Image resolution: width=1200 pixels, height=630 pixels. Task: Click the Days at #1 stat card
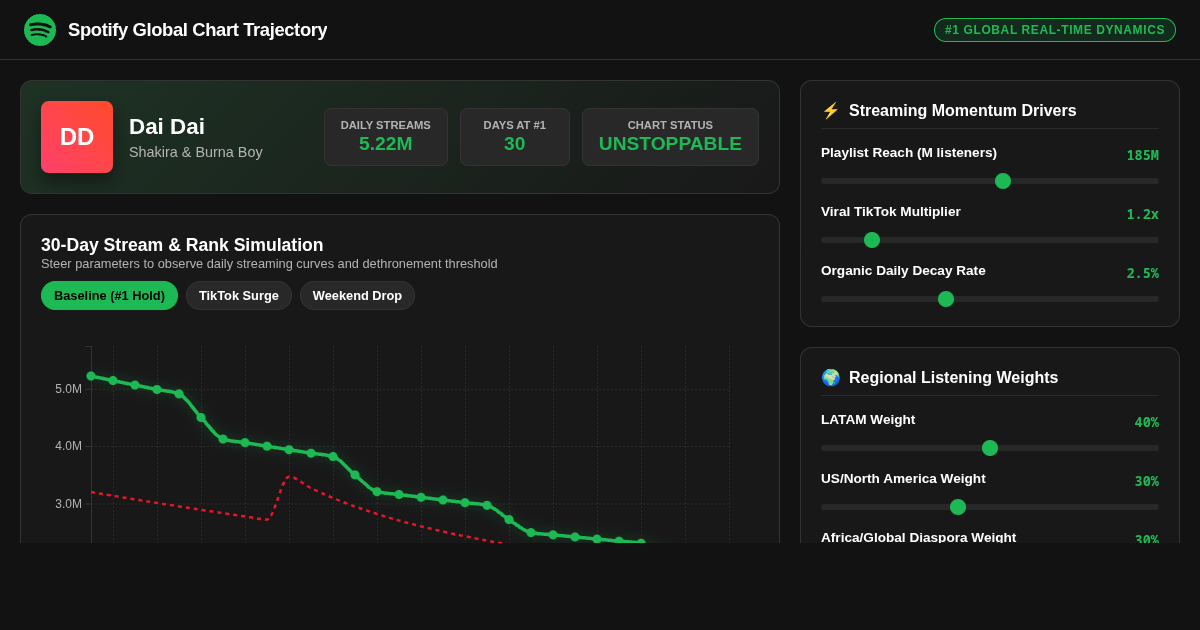pyautogui.click(x=515, y=137)
